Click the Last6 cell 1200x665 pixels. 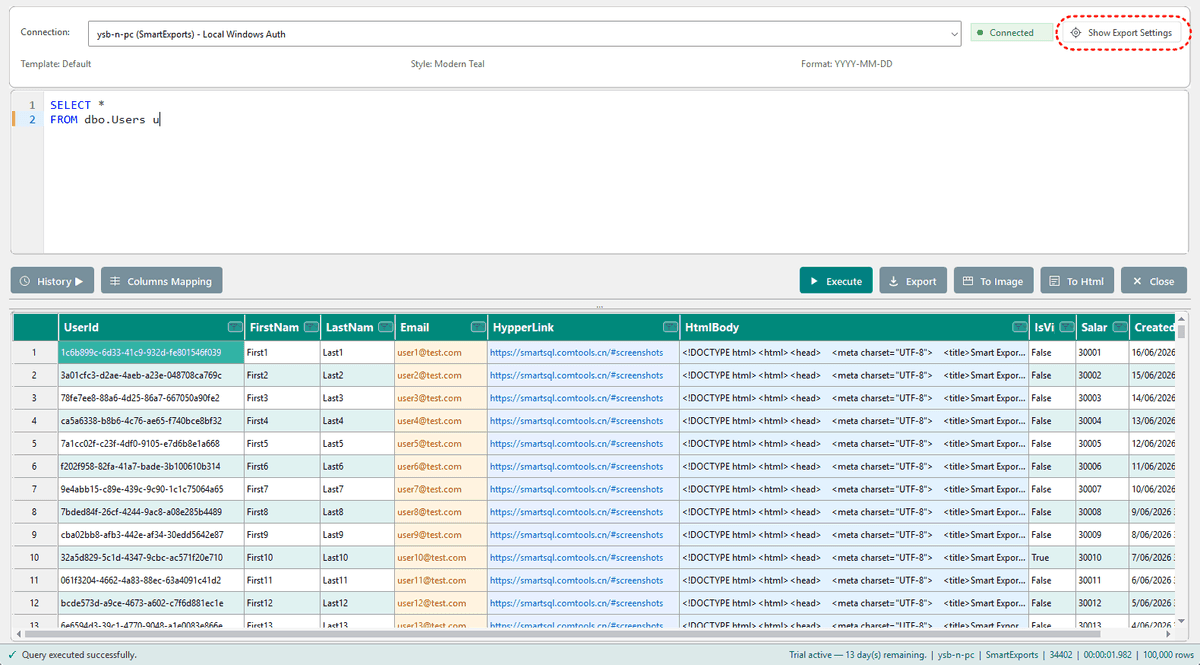point(357,466)
